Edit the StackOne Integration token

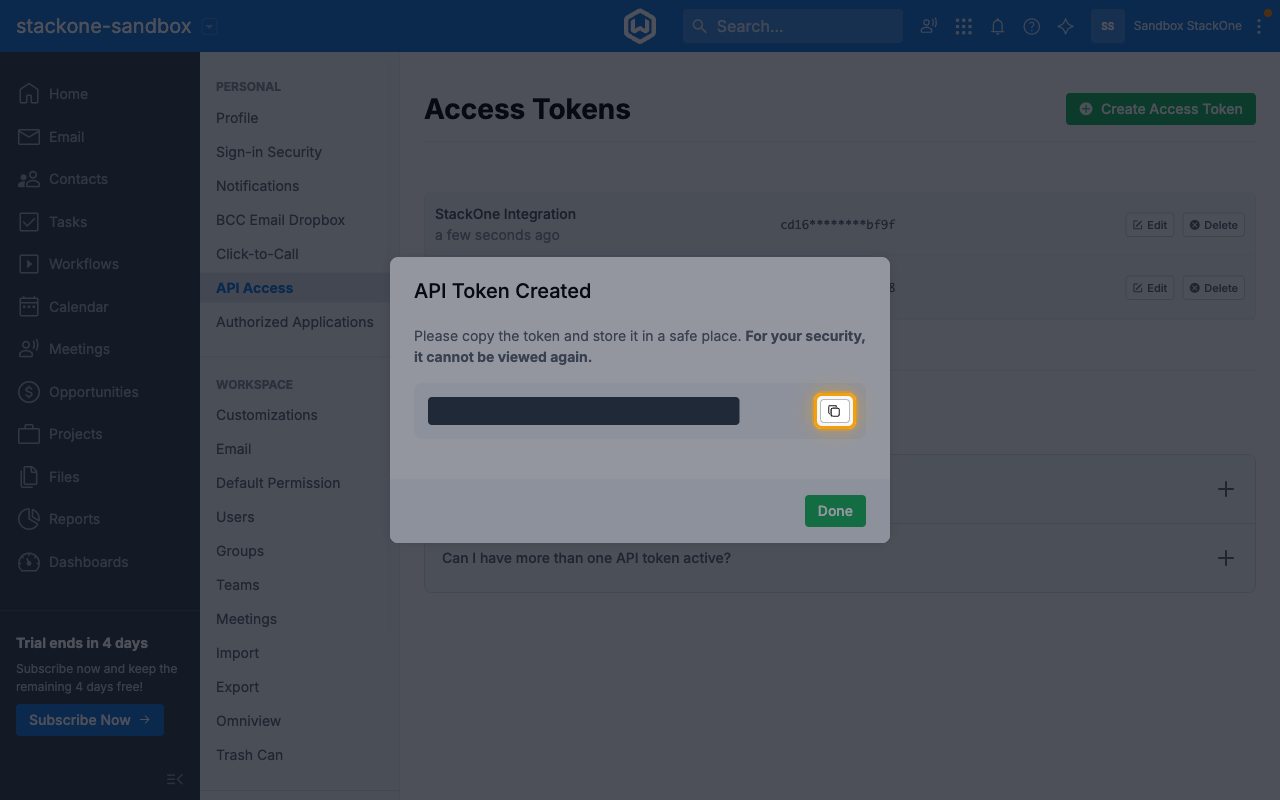coord(1150,225)
